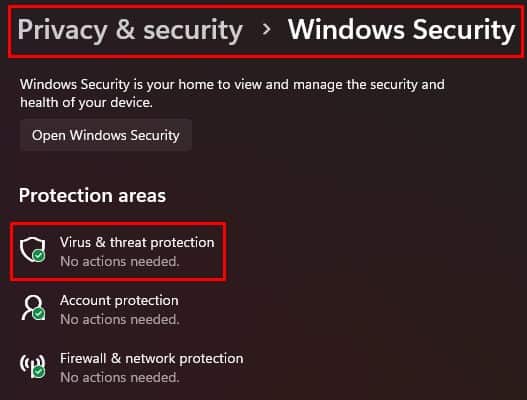Click 'No actions needed' under Firewall & network protection
The height and width of the screenshot is (400, 527).
click(x=120, y=378)
